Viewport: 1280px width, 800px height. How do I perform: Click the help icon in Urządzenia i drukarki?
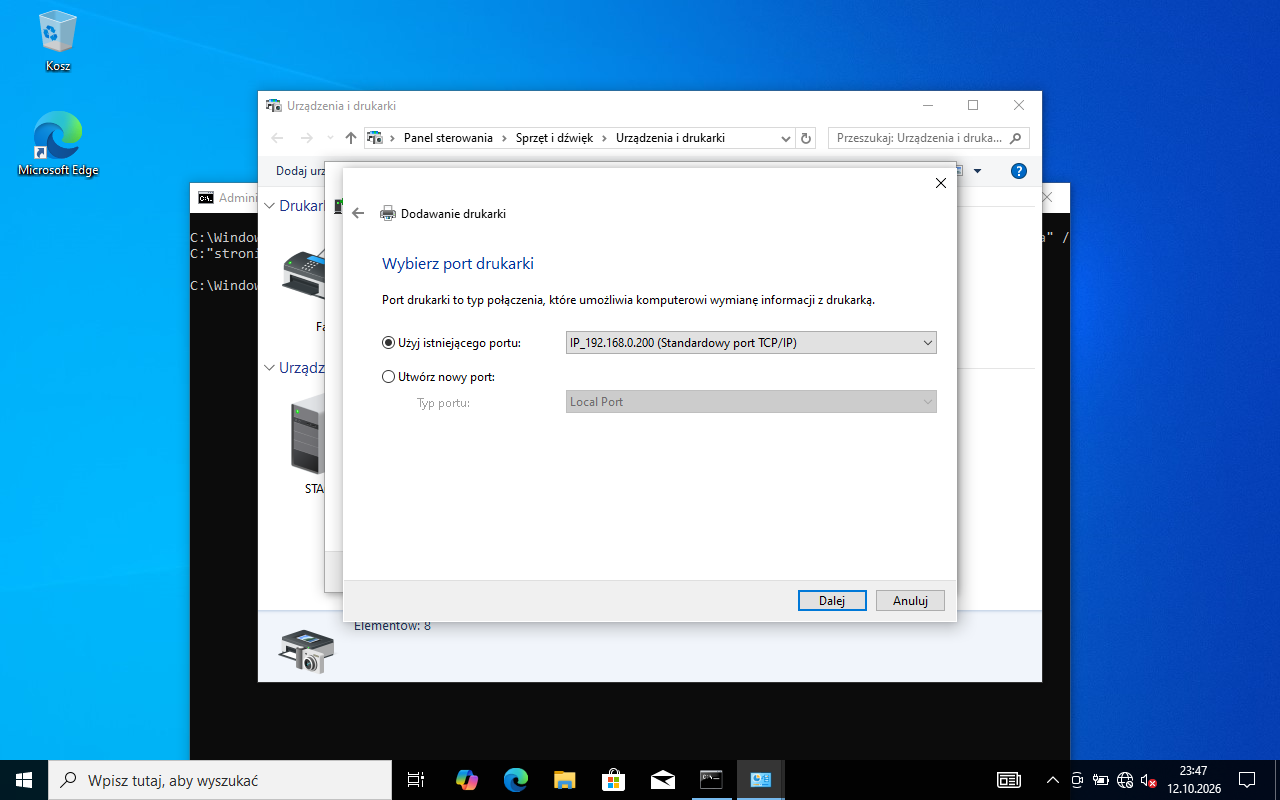[1019, 171]
